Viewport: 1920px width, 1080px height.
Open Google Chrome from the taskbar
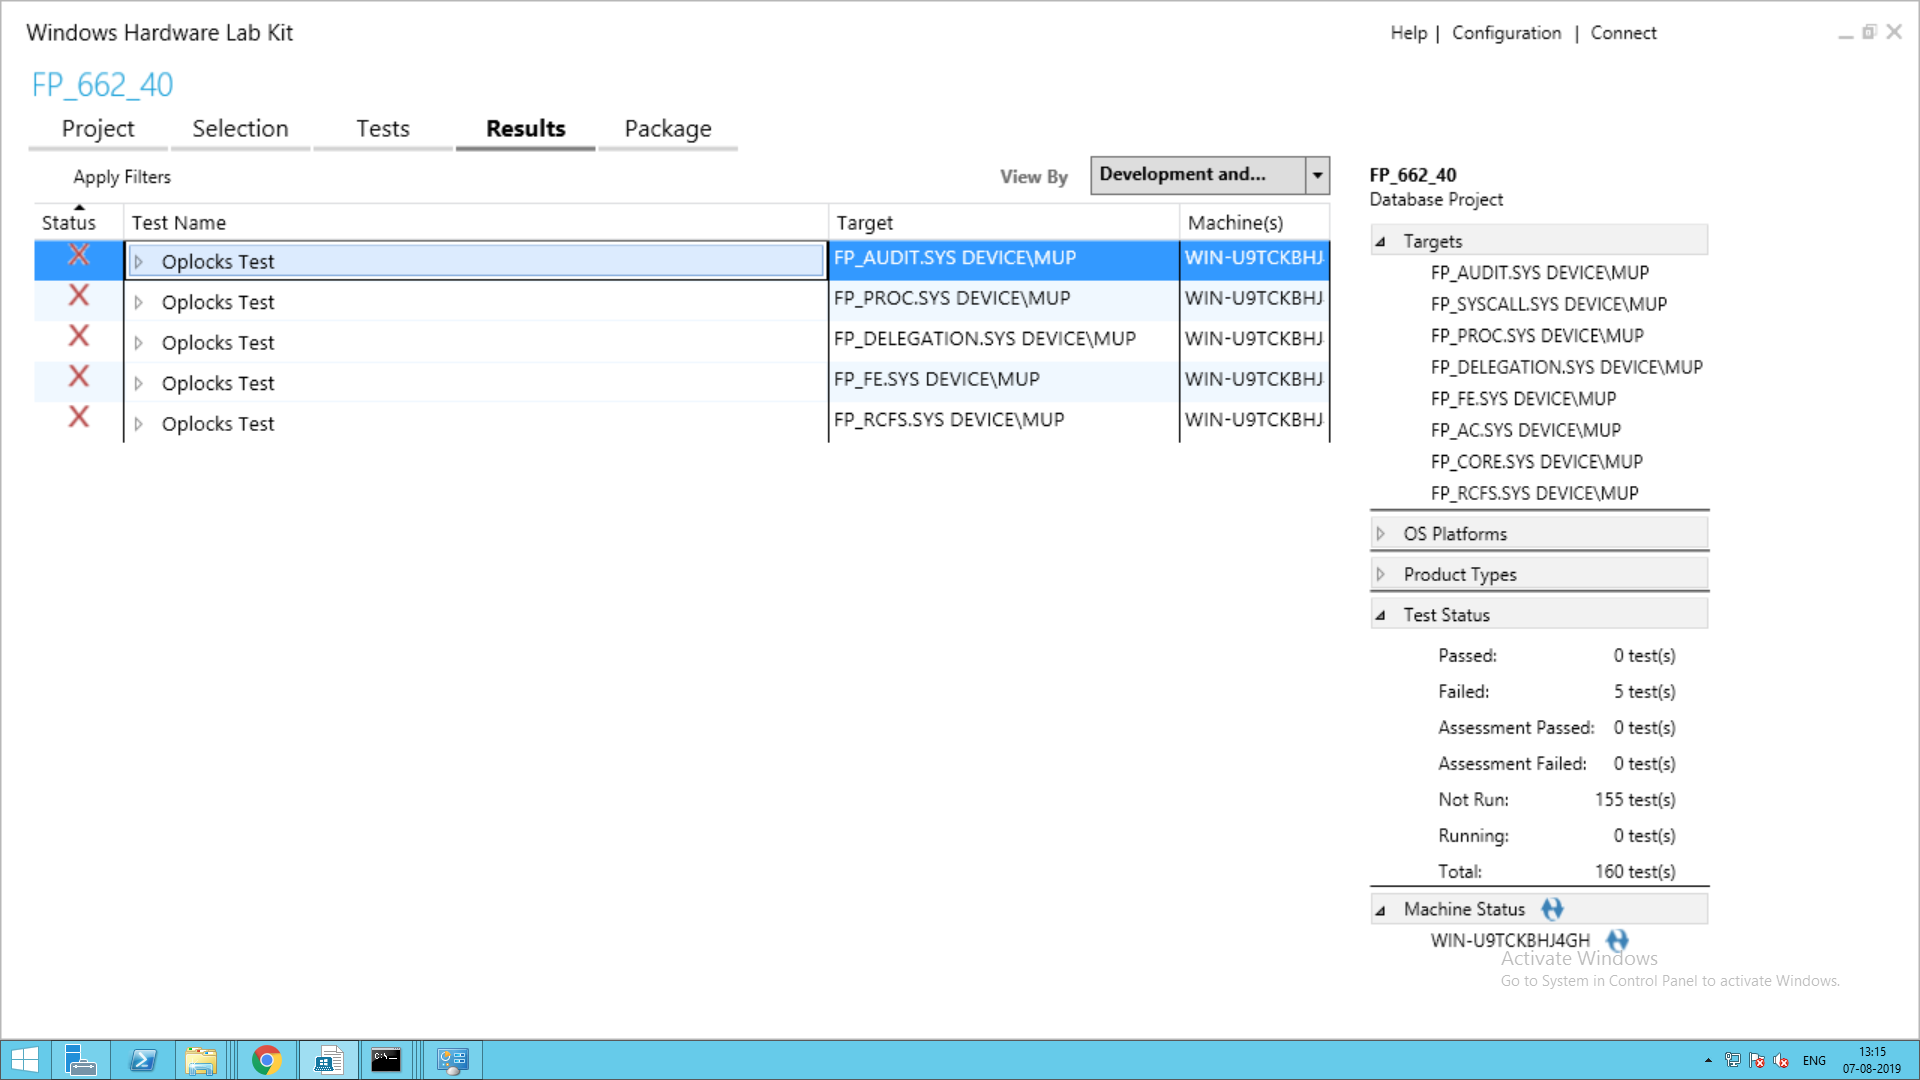[266, 1060]
